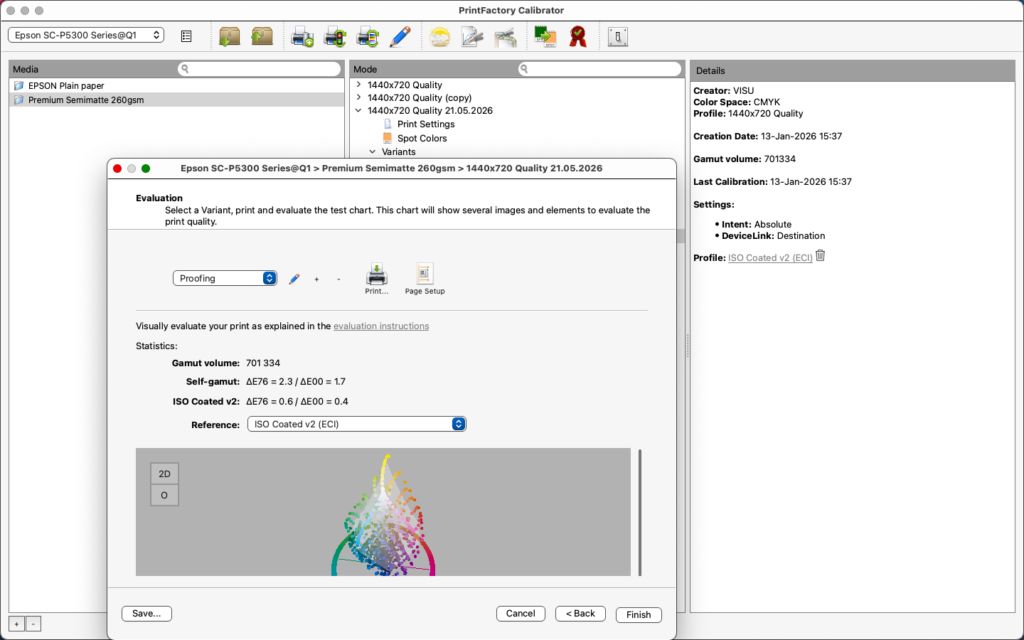Open the evaluation instructions link
Image resolution: width=1024 pixels, height=640 pixels.
pos(381,326)
